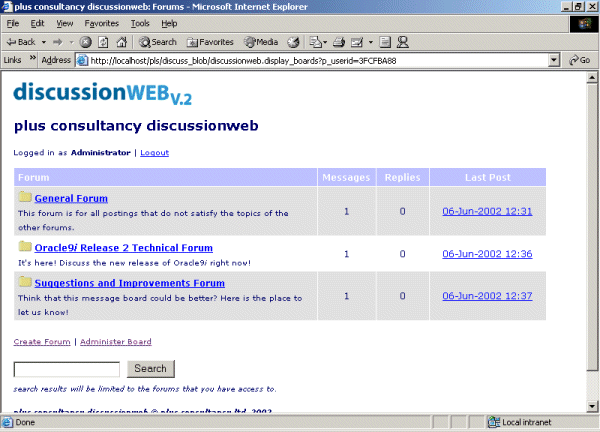The image size is (600, 432).
Task: Click the Suggestions forum folder icon
Action: click(25, 282)
